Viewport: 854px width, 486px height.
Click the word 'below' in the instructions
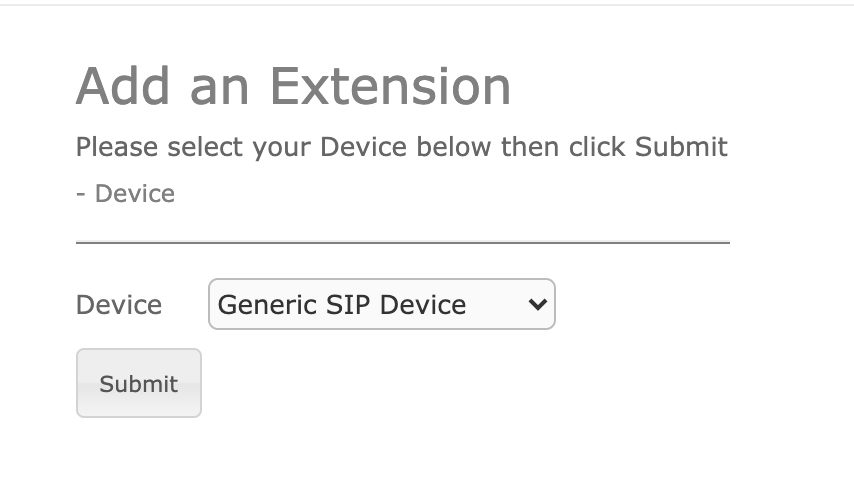click(454, 147)
